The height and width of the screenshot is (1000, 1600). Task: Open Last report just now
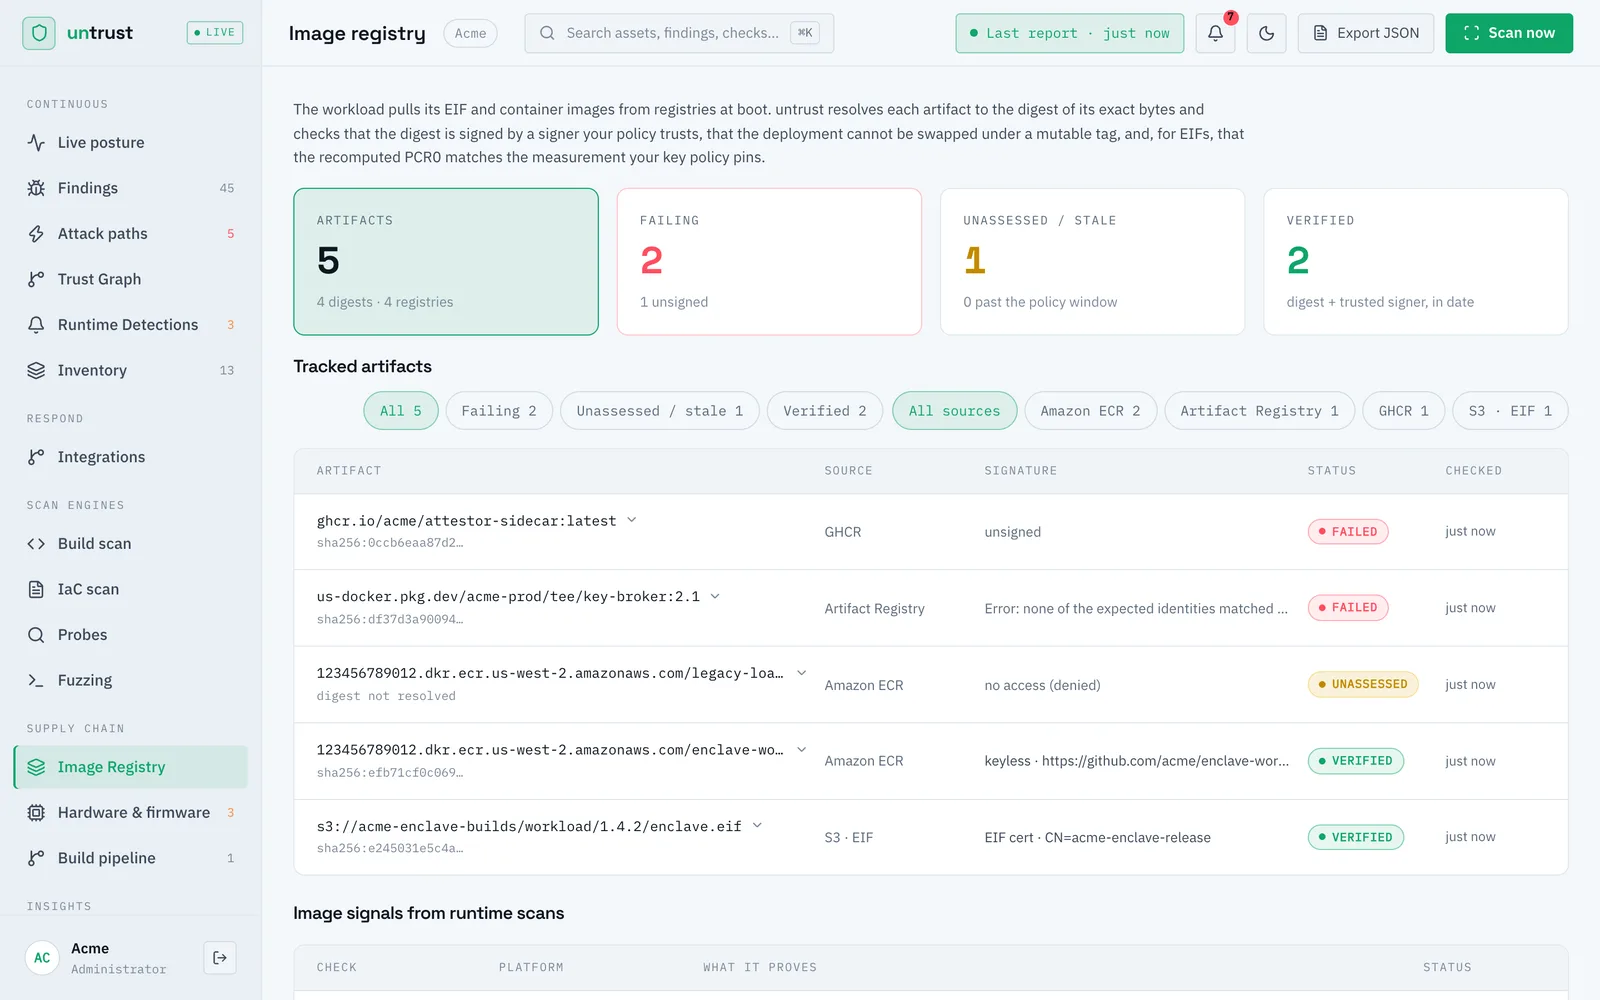tap(1070, 33)
